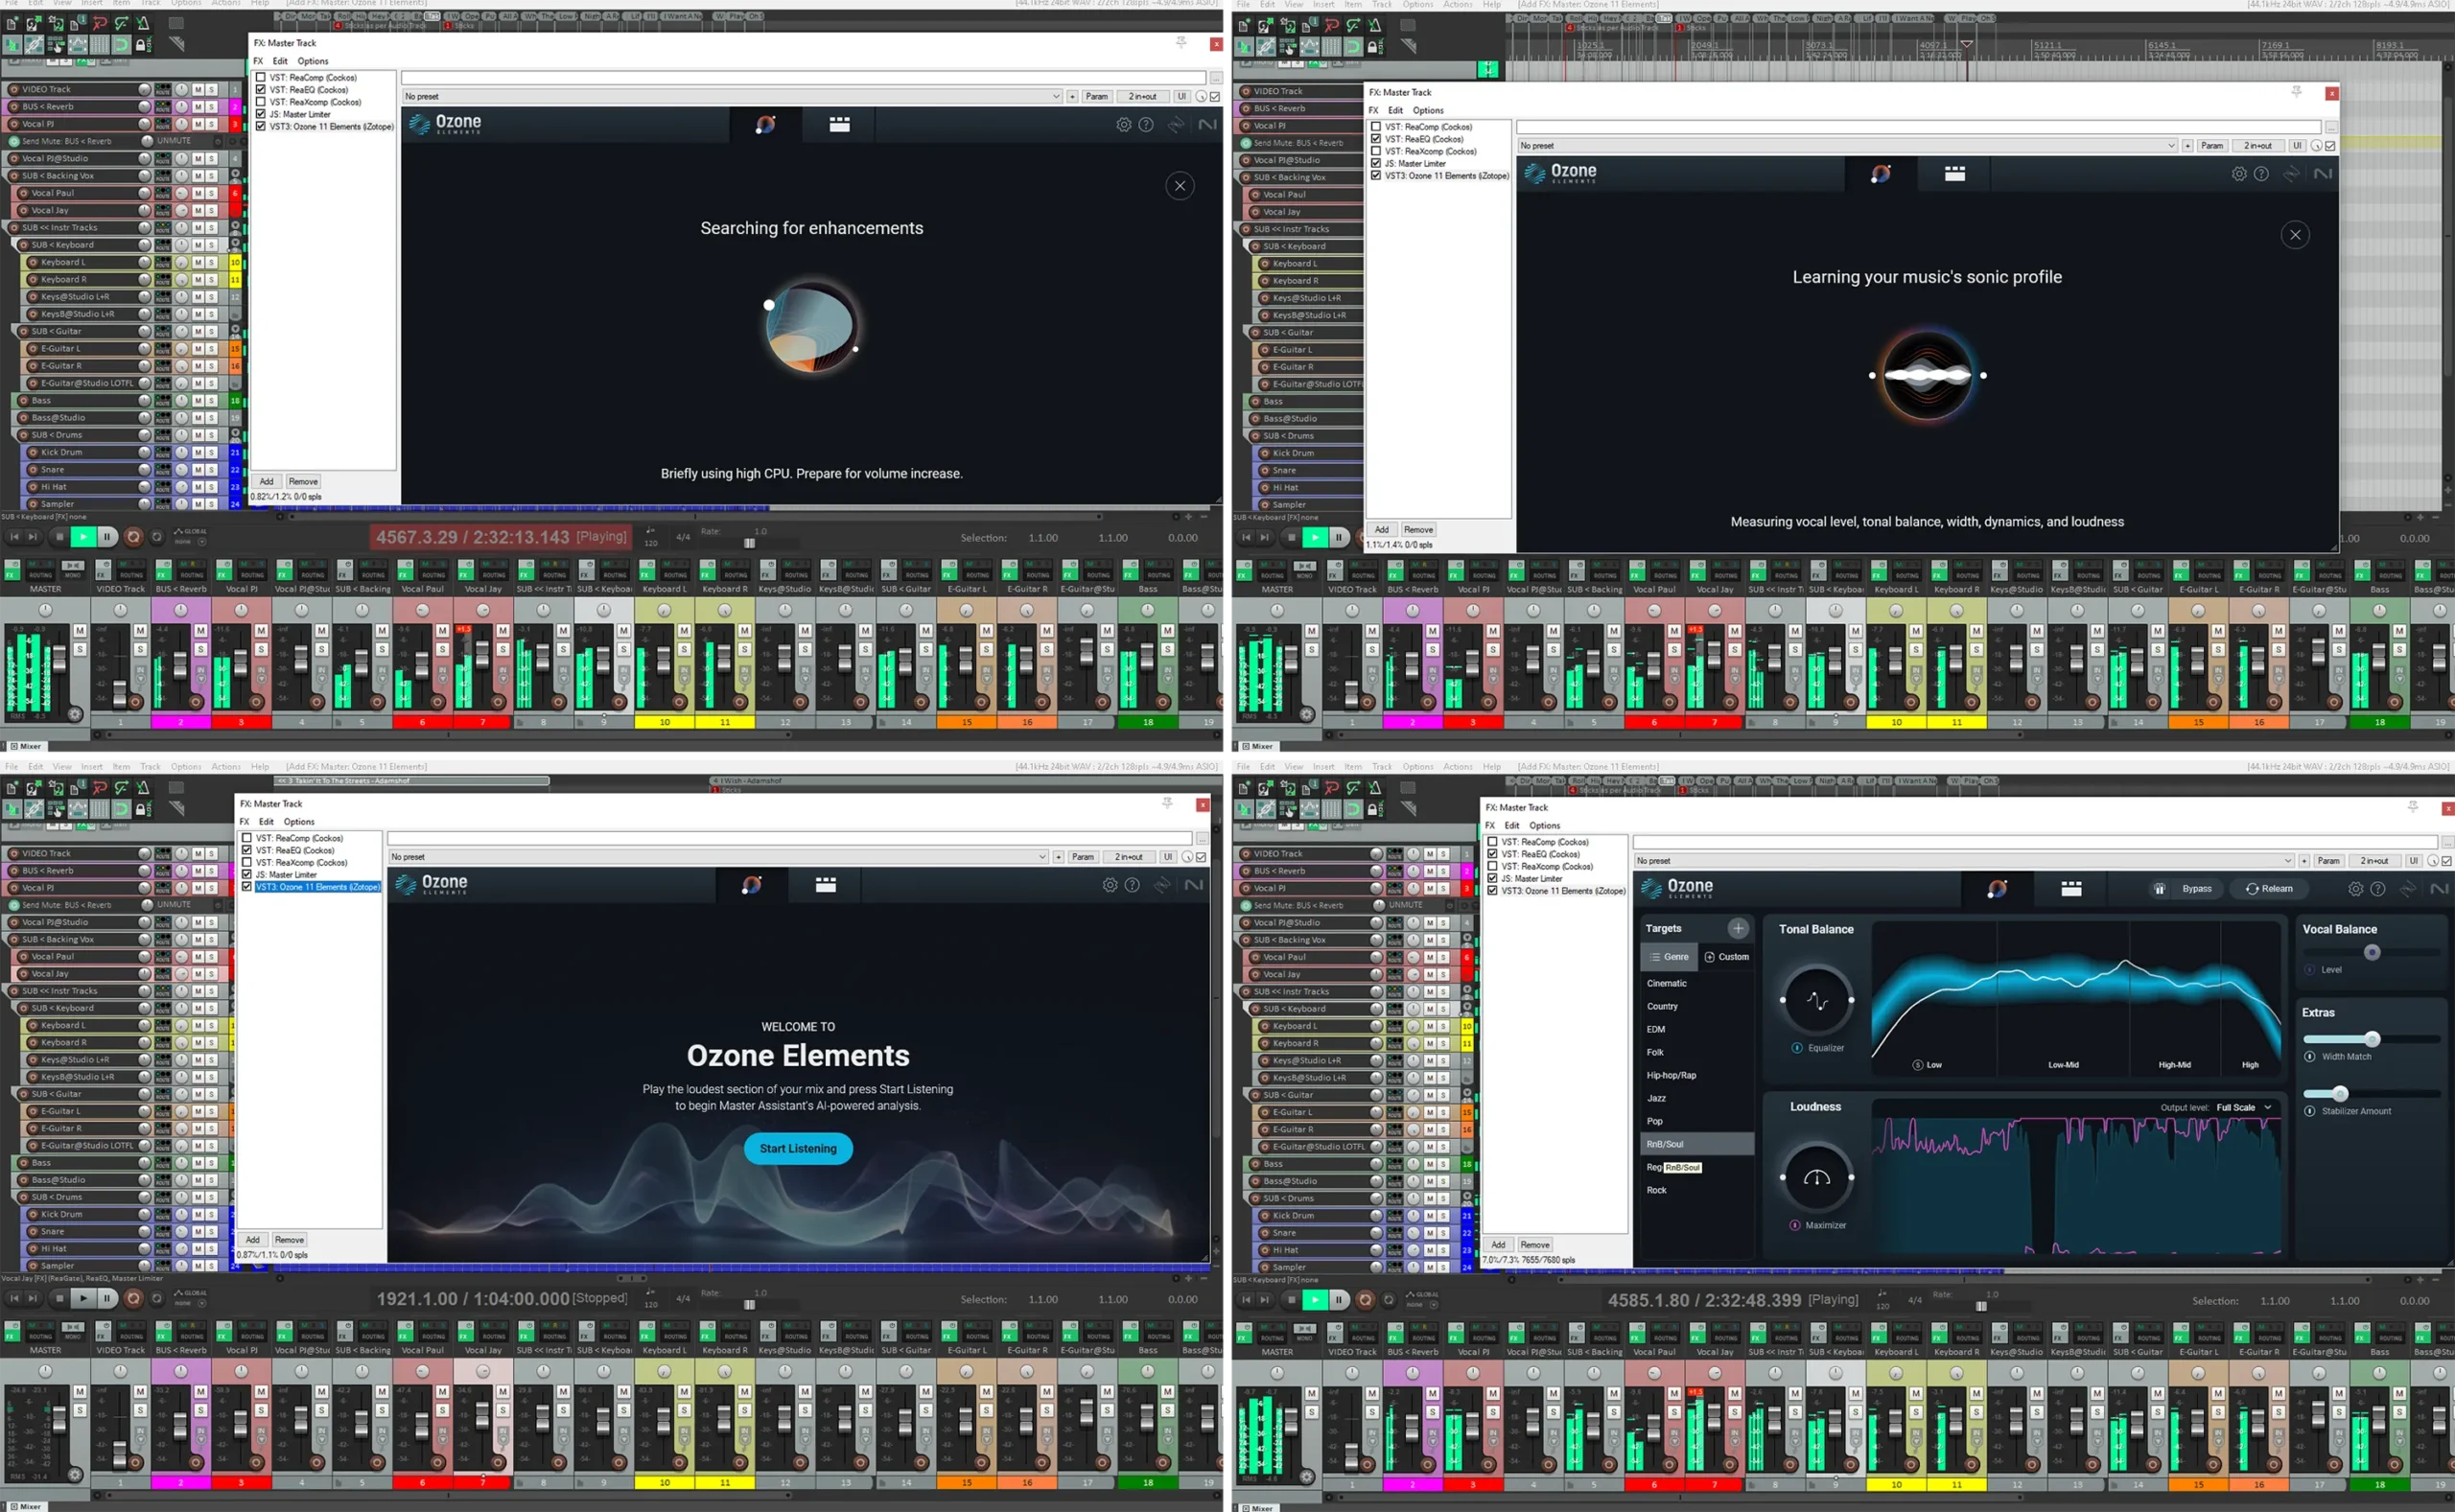Image resolution: width=2455 pixels, height=1512 pixels.
Task: Click transport Stop button in Welcome screenshot
Action: 59,1298
